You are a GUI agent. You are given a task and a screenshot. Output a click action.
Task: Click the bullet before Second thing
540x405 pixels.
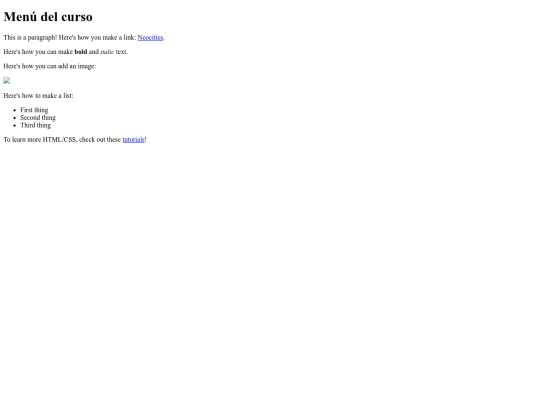click(x=14, y=118)
